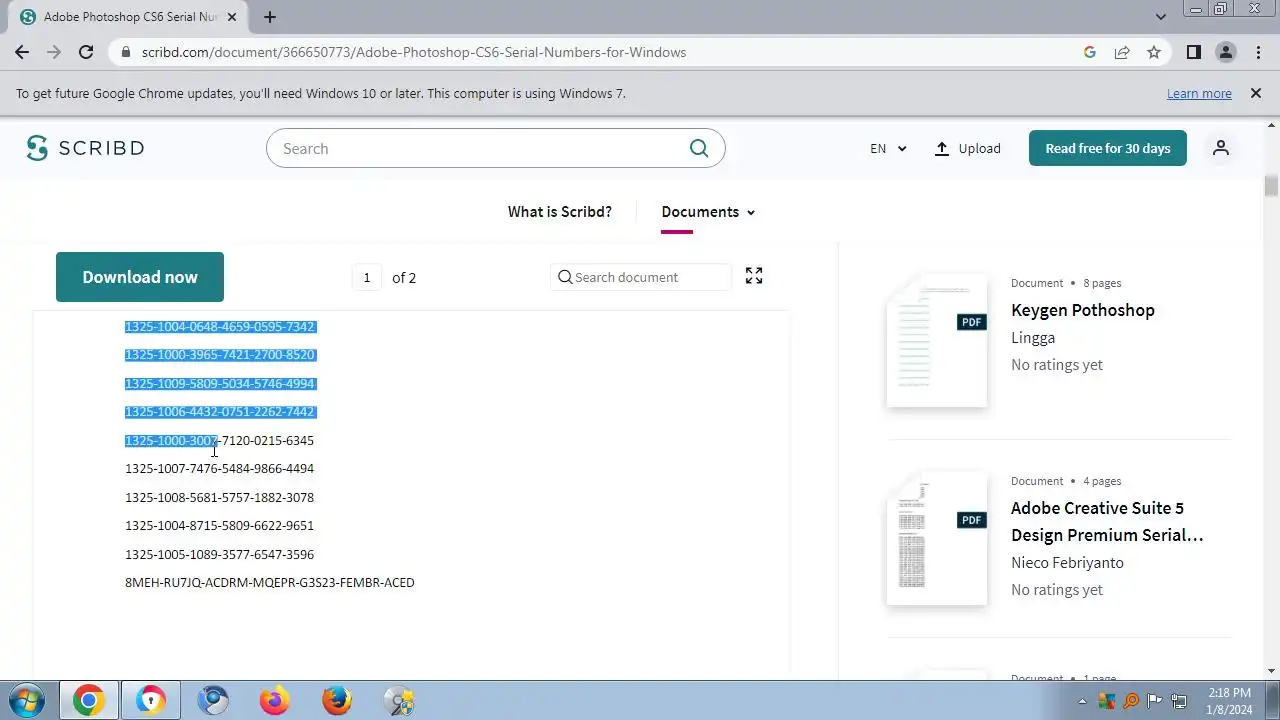Screen dimensions: 1280x720
Task: Open Keygen Pothoshop document thumbnail
Action: pyautogui.click(x=937, y=340)
